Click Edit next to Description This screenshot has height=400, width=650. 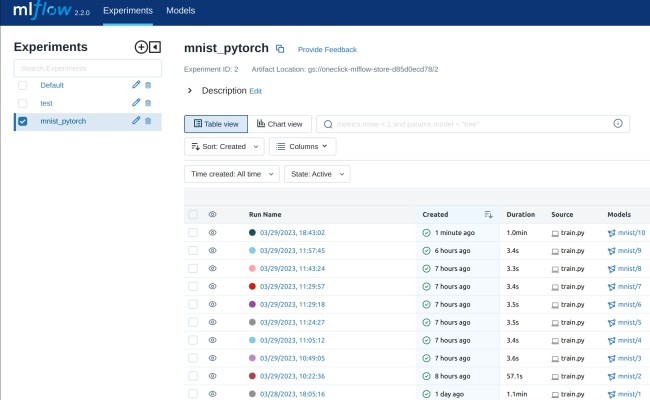255,91
